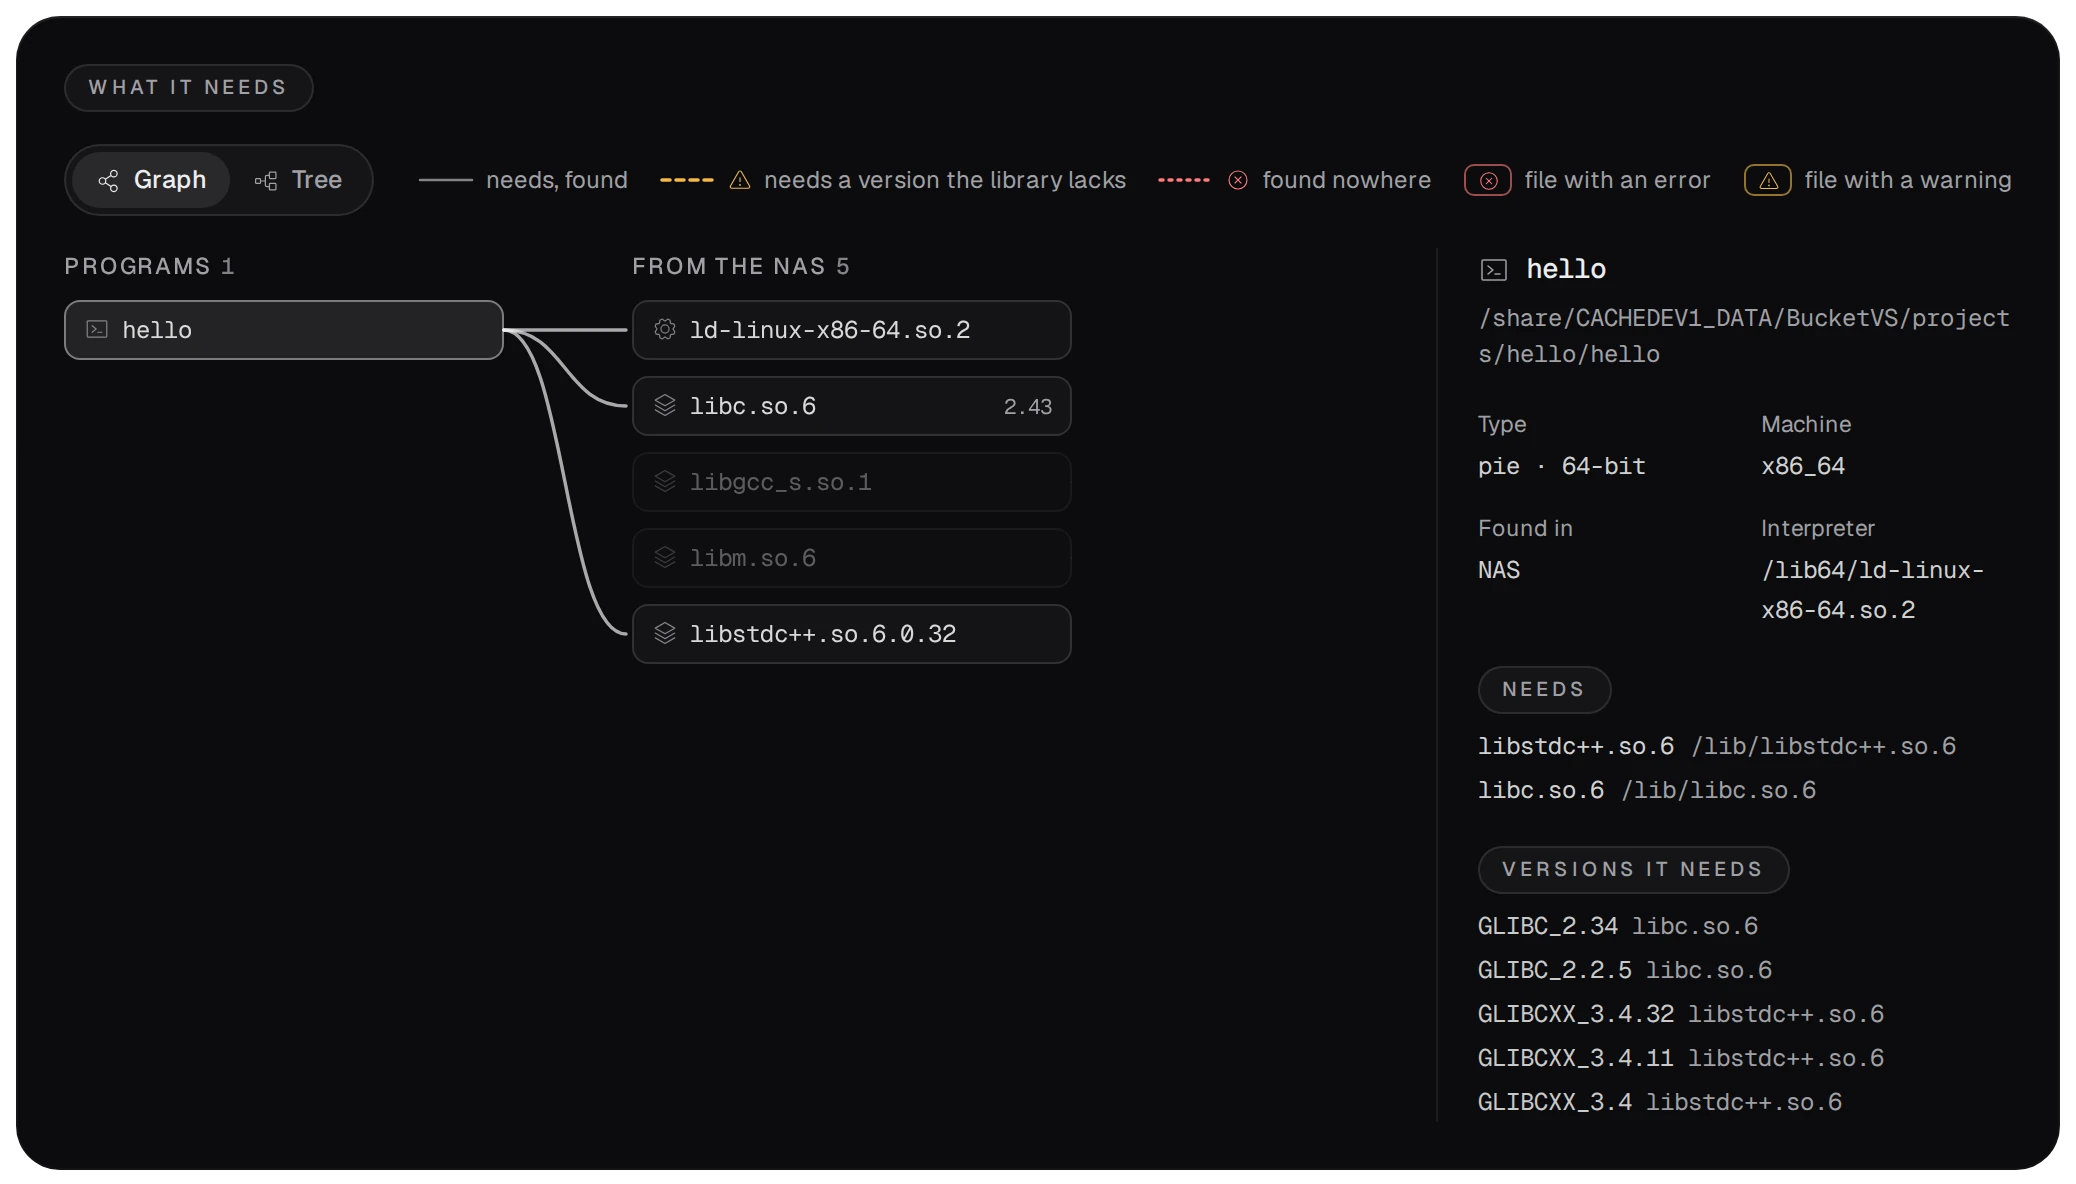Click the red circle-x icon beside found nowhere
This screenshot has height=1184, width=2076.
pos(1238,180)
